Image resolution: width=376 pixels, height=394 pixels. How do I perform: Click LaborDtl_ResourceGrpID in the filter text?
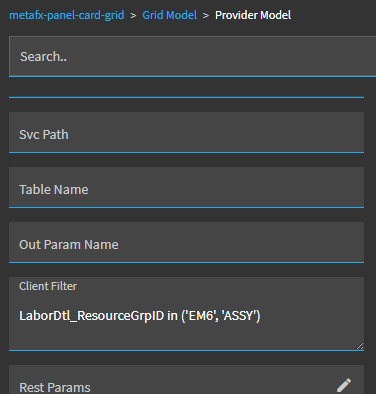tap(92, 315)
